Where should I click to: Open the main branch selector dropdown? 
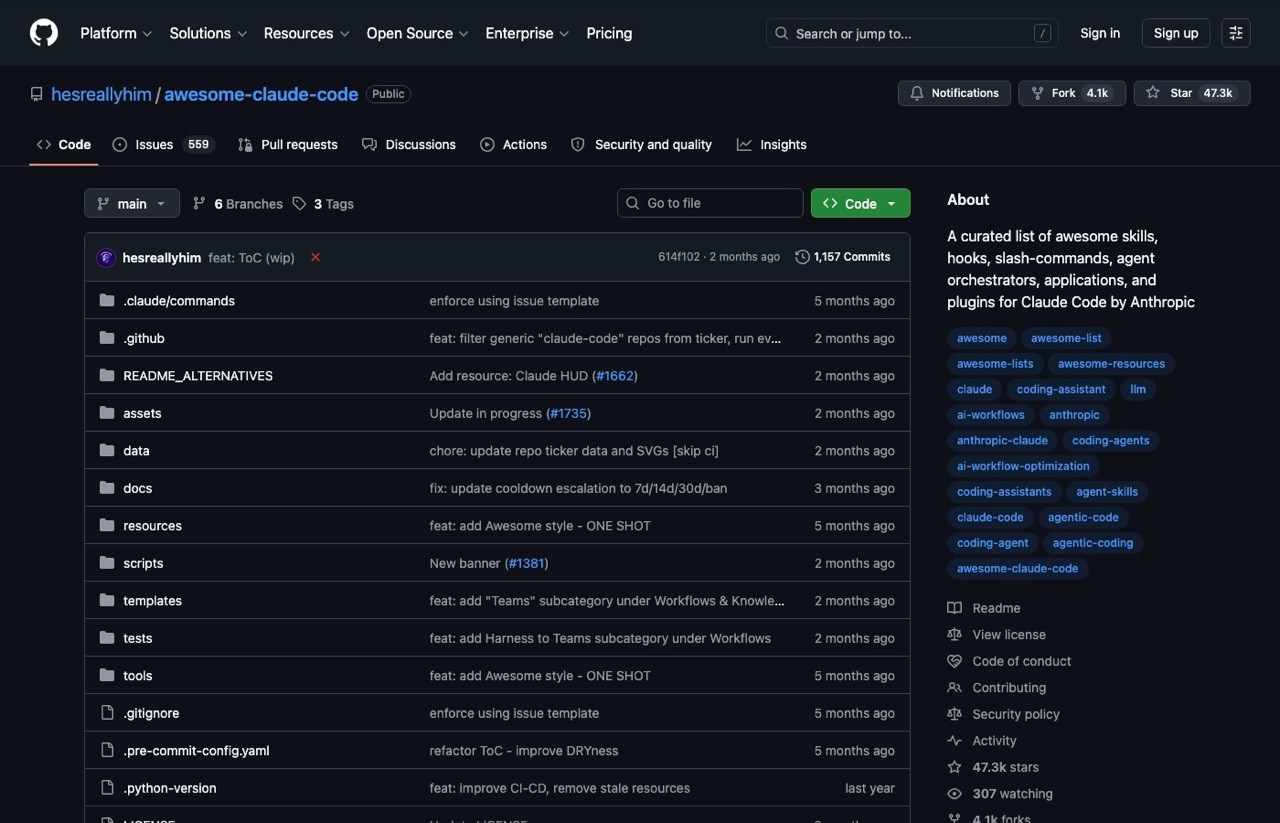(132, 203)
